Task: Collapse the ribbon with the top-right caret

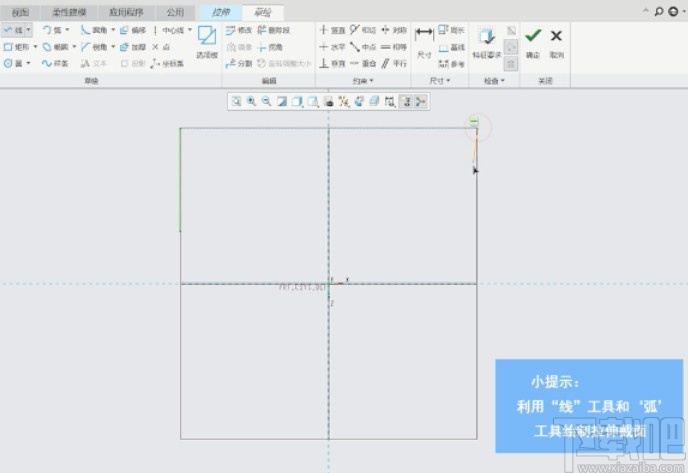Action: (645, 11)
